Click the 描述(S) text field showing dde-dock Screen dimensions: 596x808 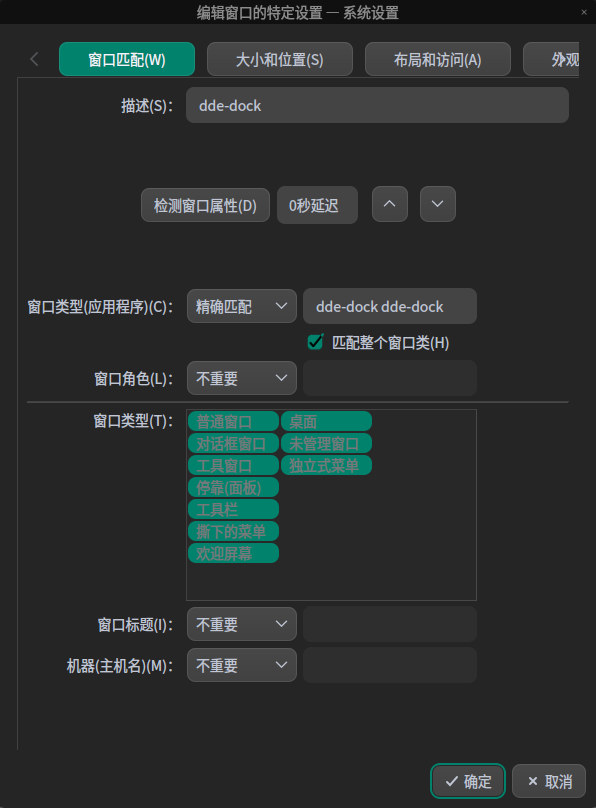377,104
